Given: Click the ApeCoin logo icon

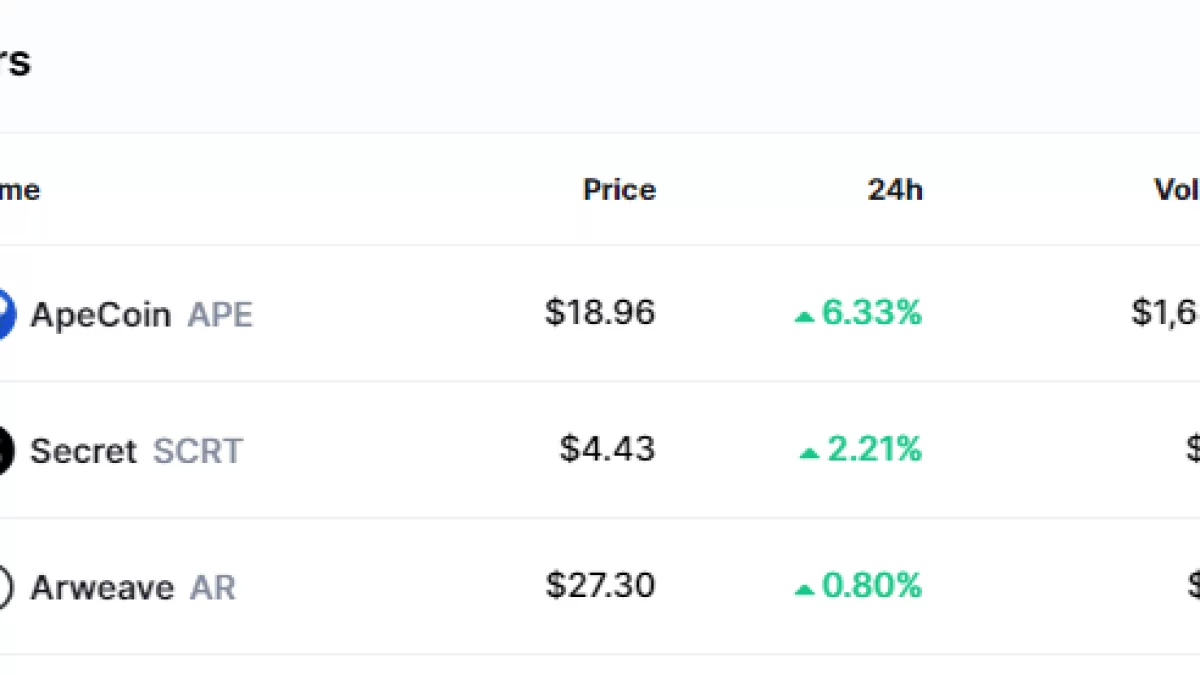Looking at the screenshot, I should point(5,314).
